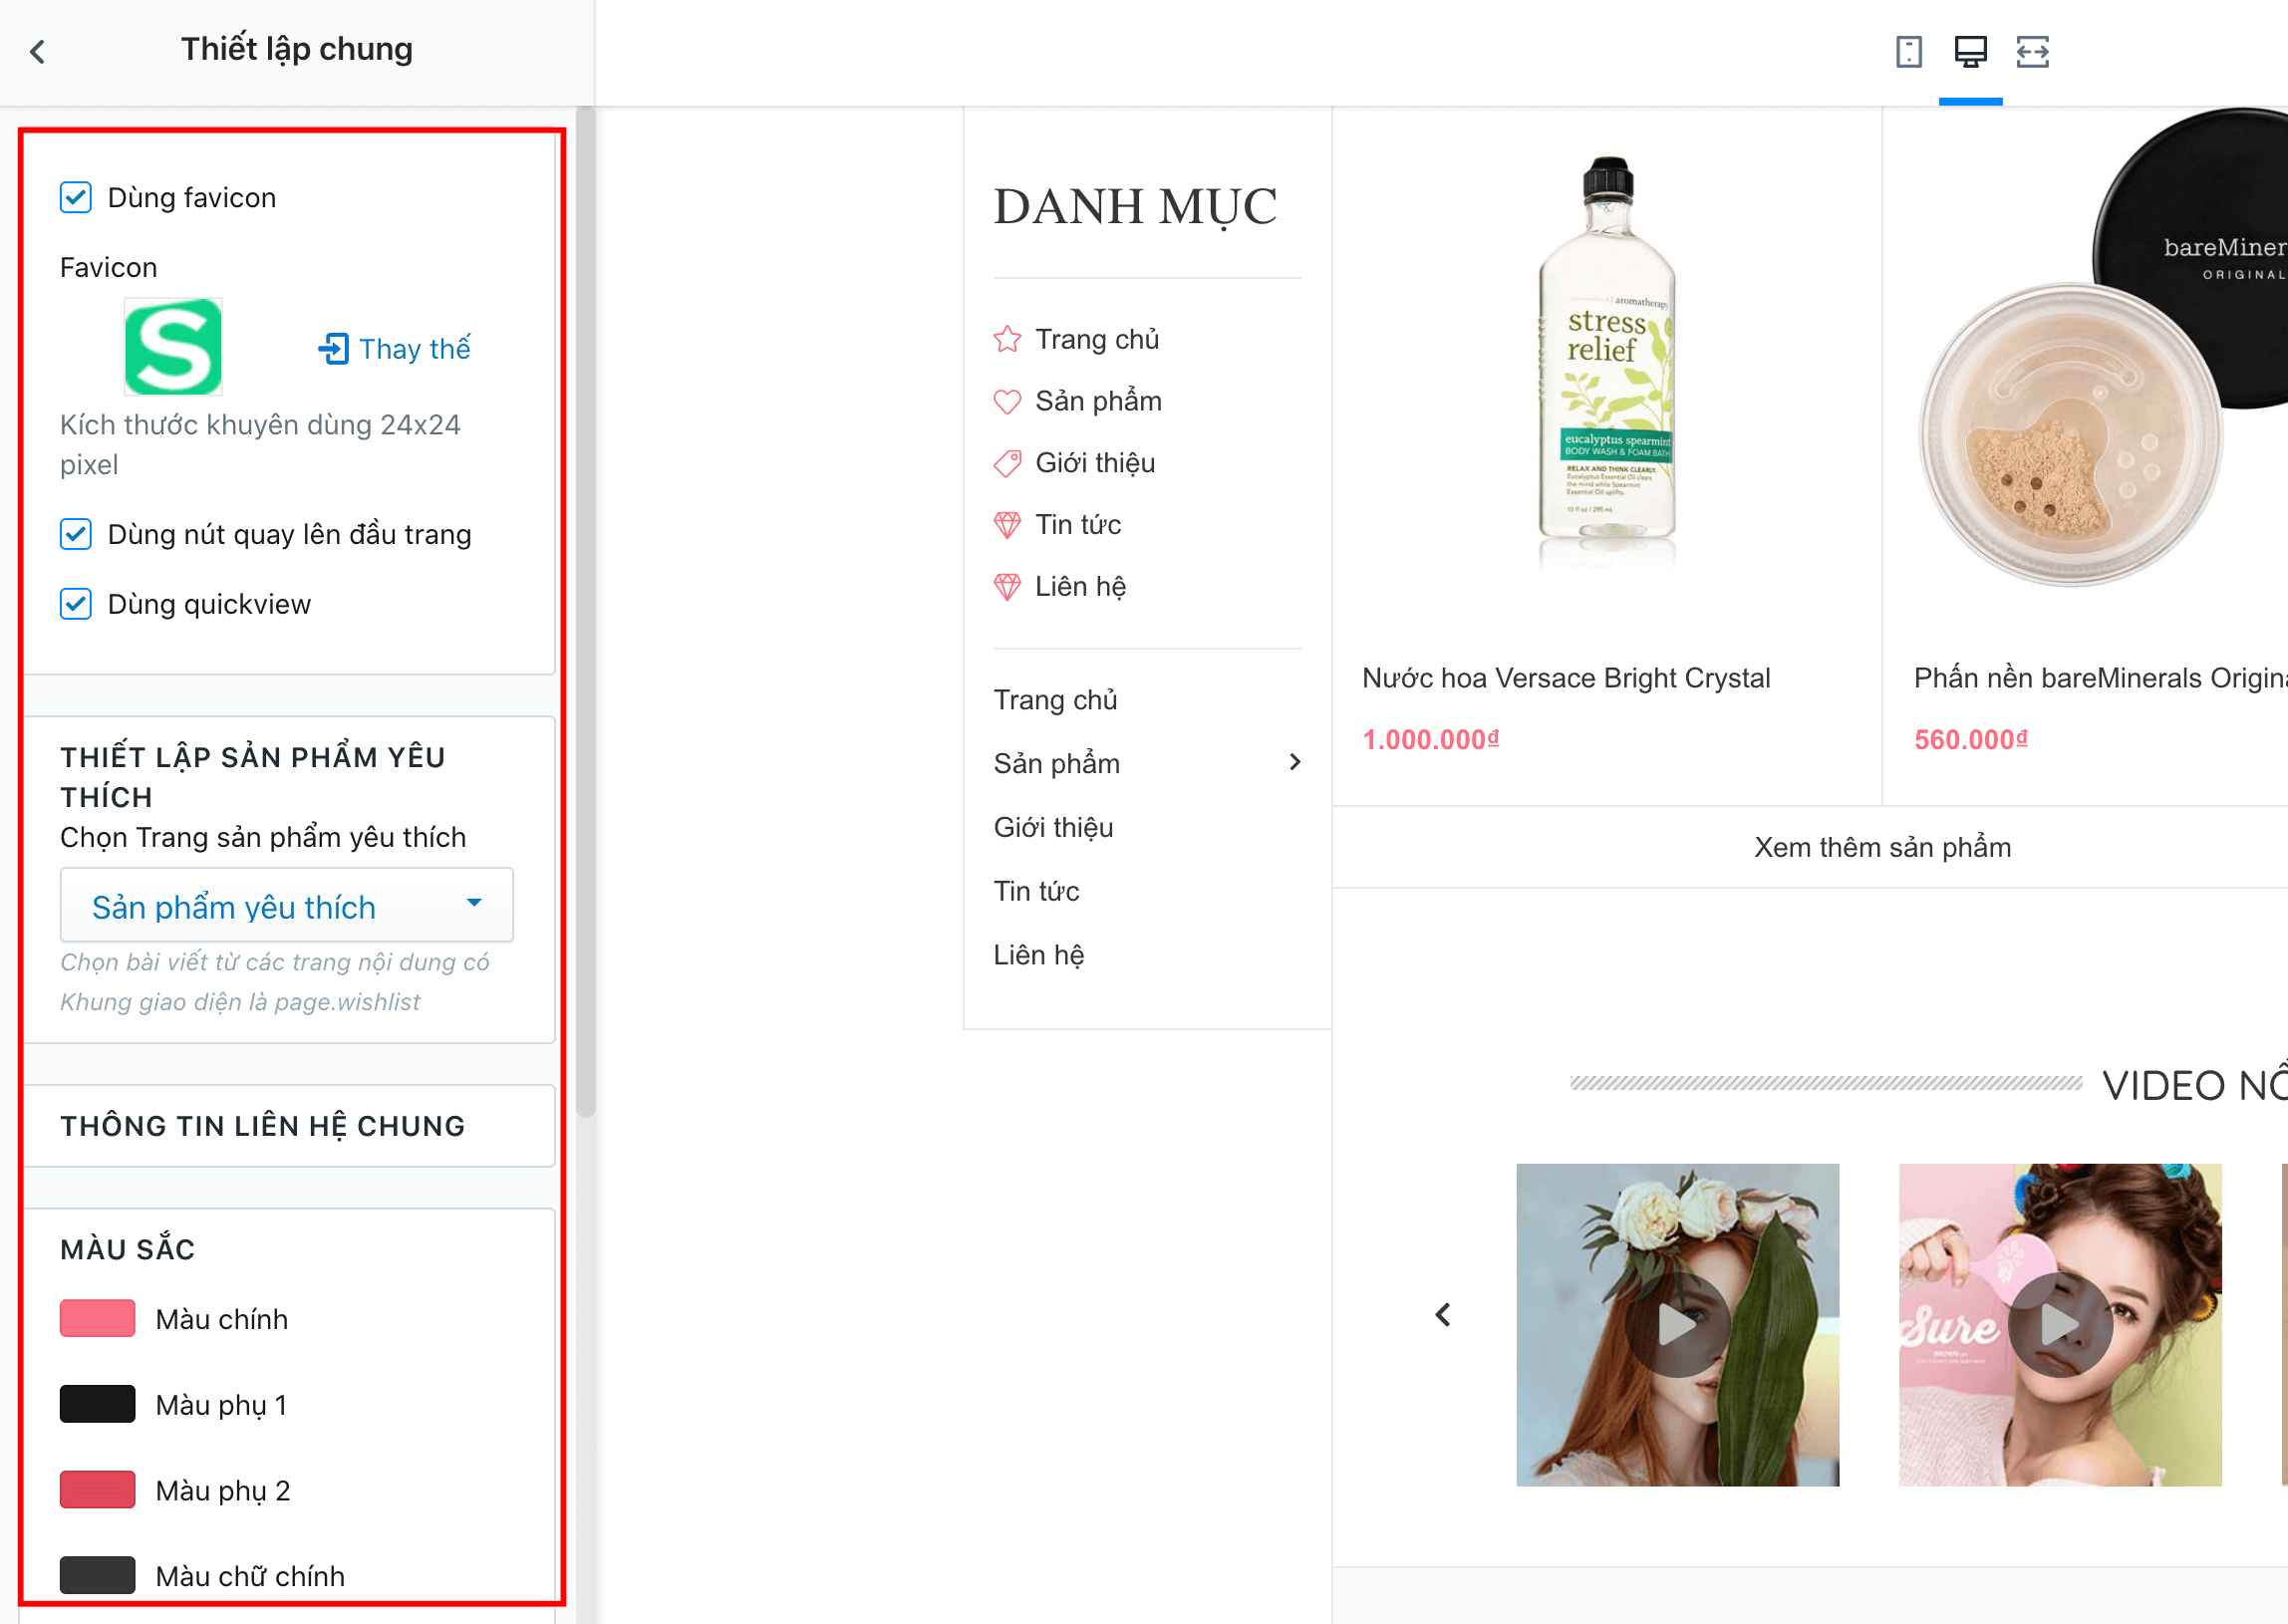Image resolution: width=2288 pixels, height=1624 pixels.
Task: Select desktop preview icon
Action: tap(1970, 51)
